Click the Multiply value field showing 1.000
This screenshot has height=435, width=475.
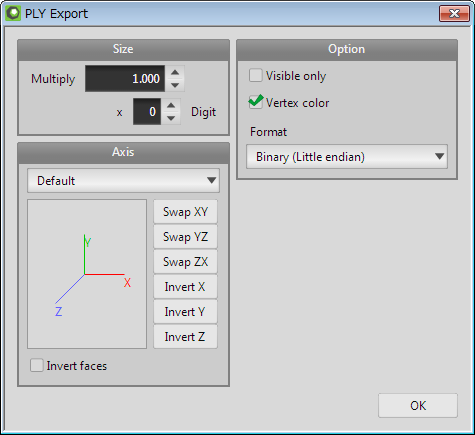click(125, 79)
